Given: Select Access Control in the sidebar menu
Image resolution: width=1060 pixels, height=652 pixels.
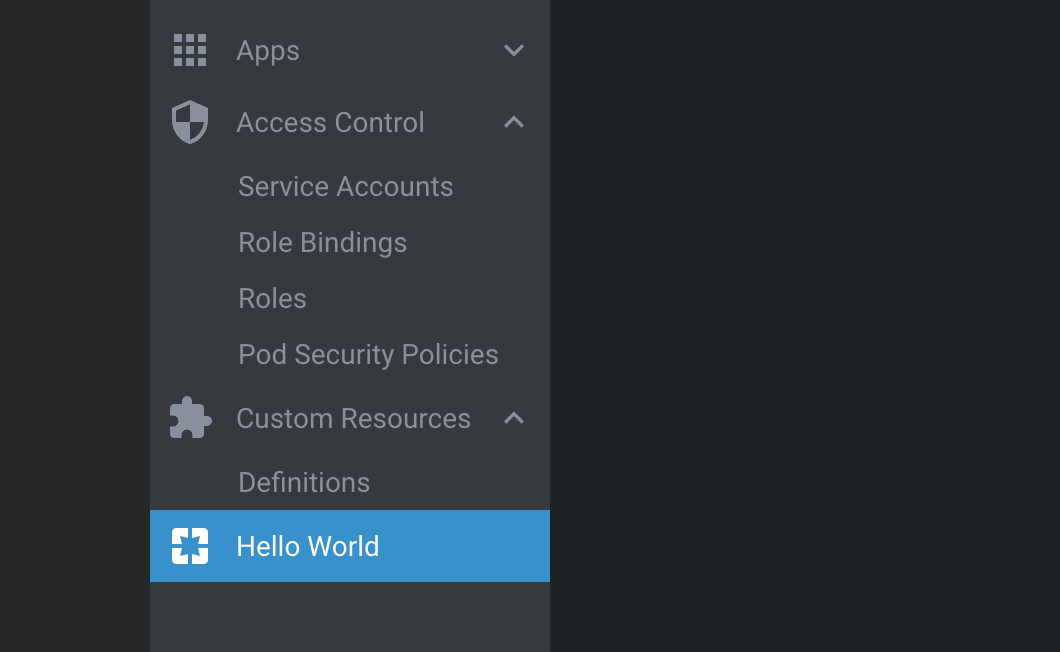Looking at the screenshot, I should [330, 122].
